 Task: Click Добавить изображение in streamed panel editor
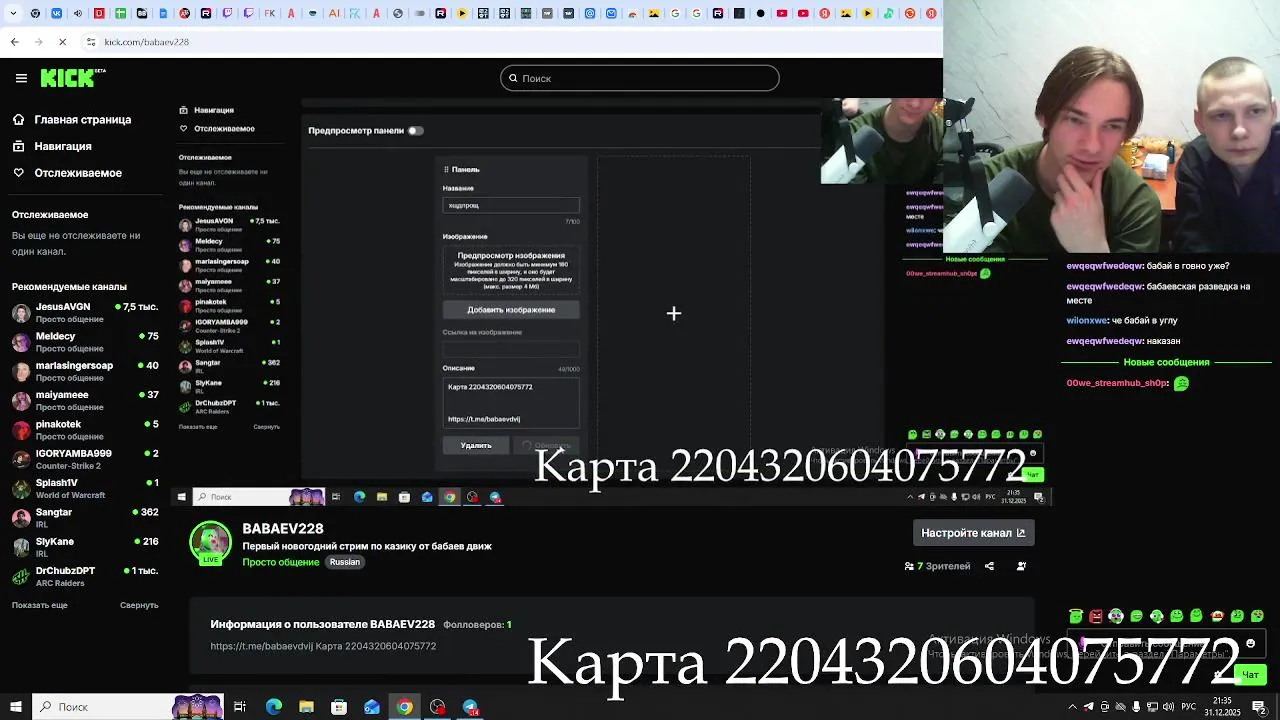511,310
